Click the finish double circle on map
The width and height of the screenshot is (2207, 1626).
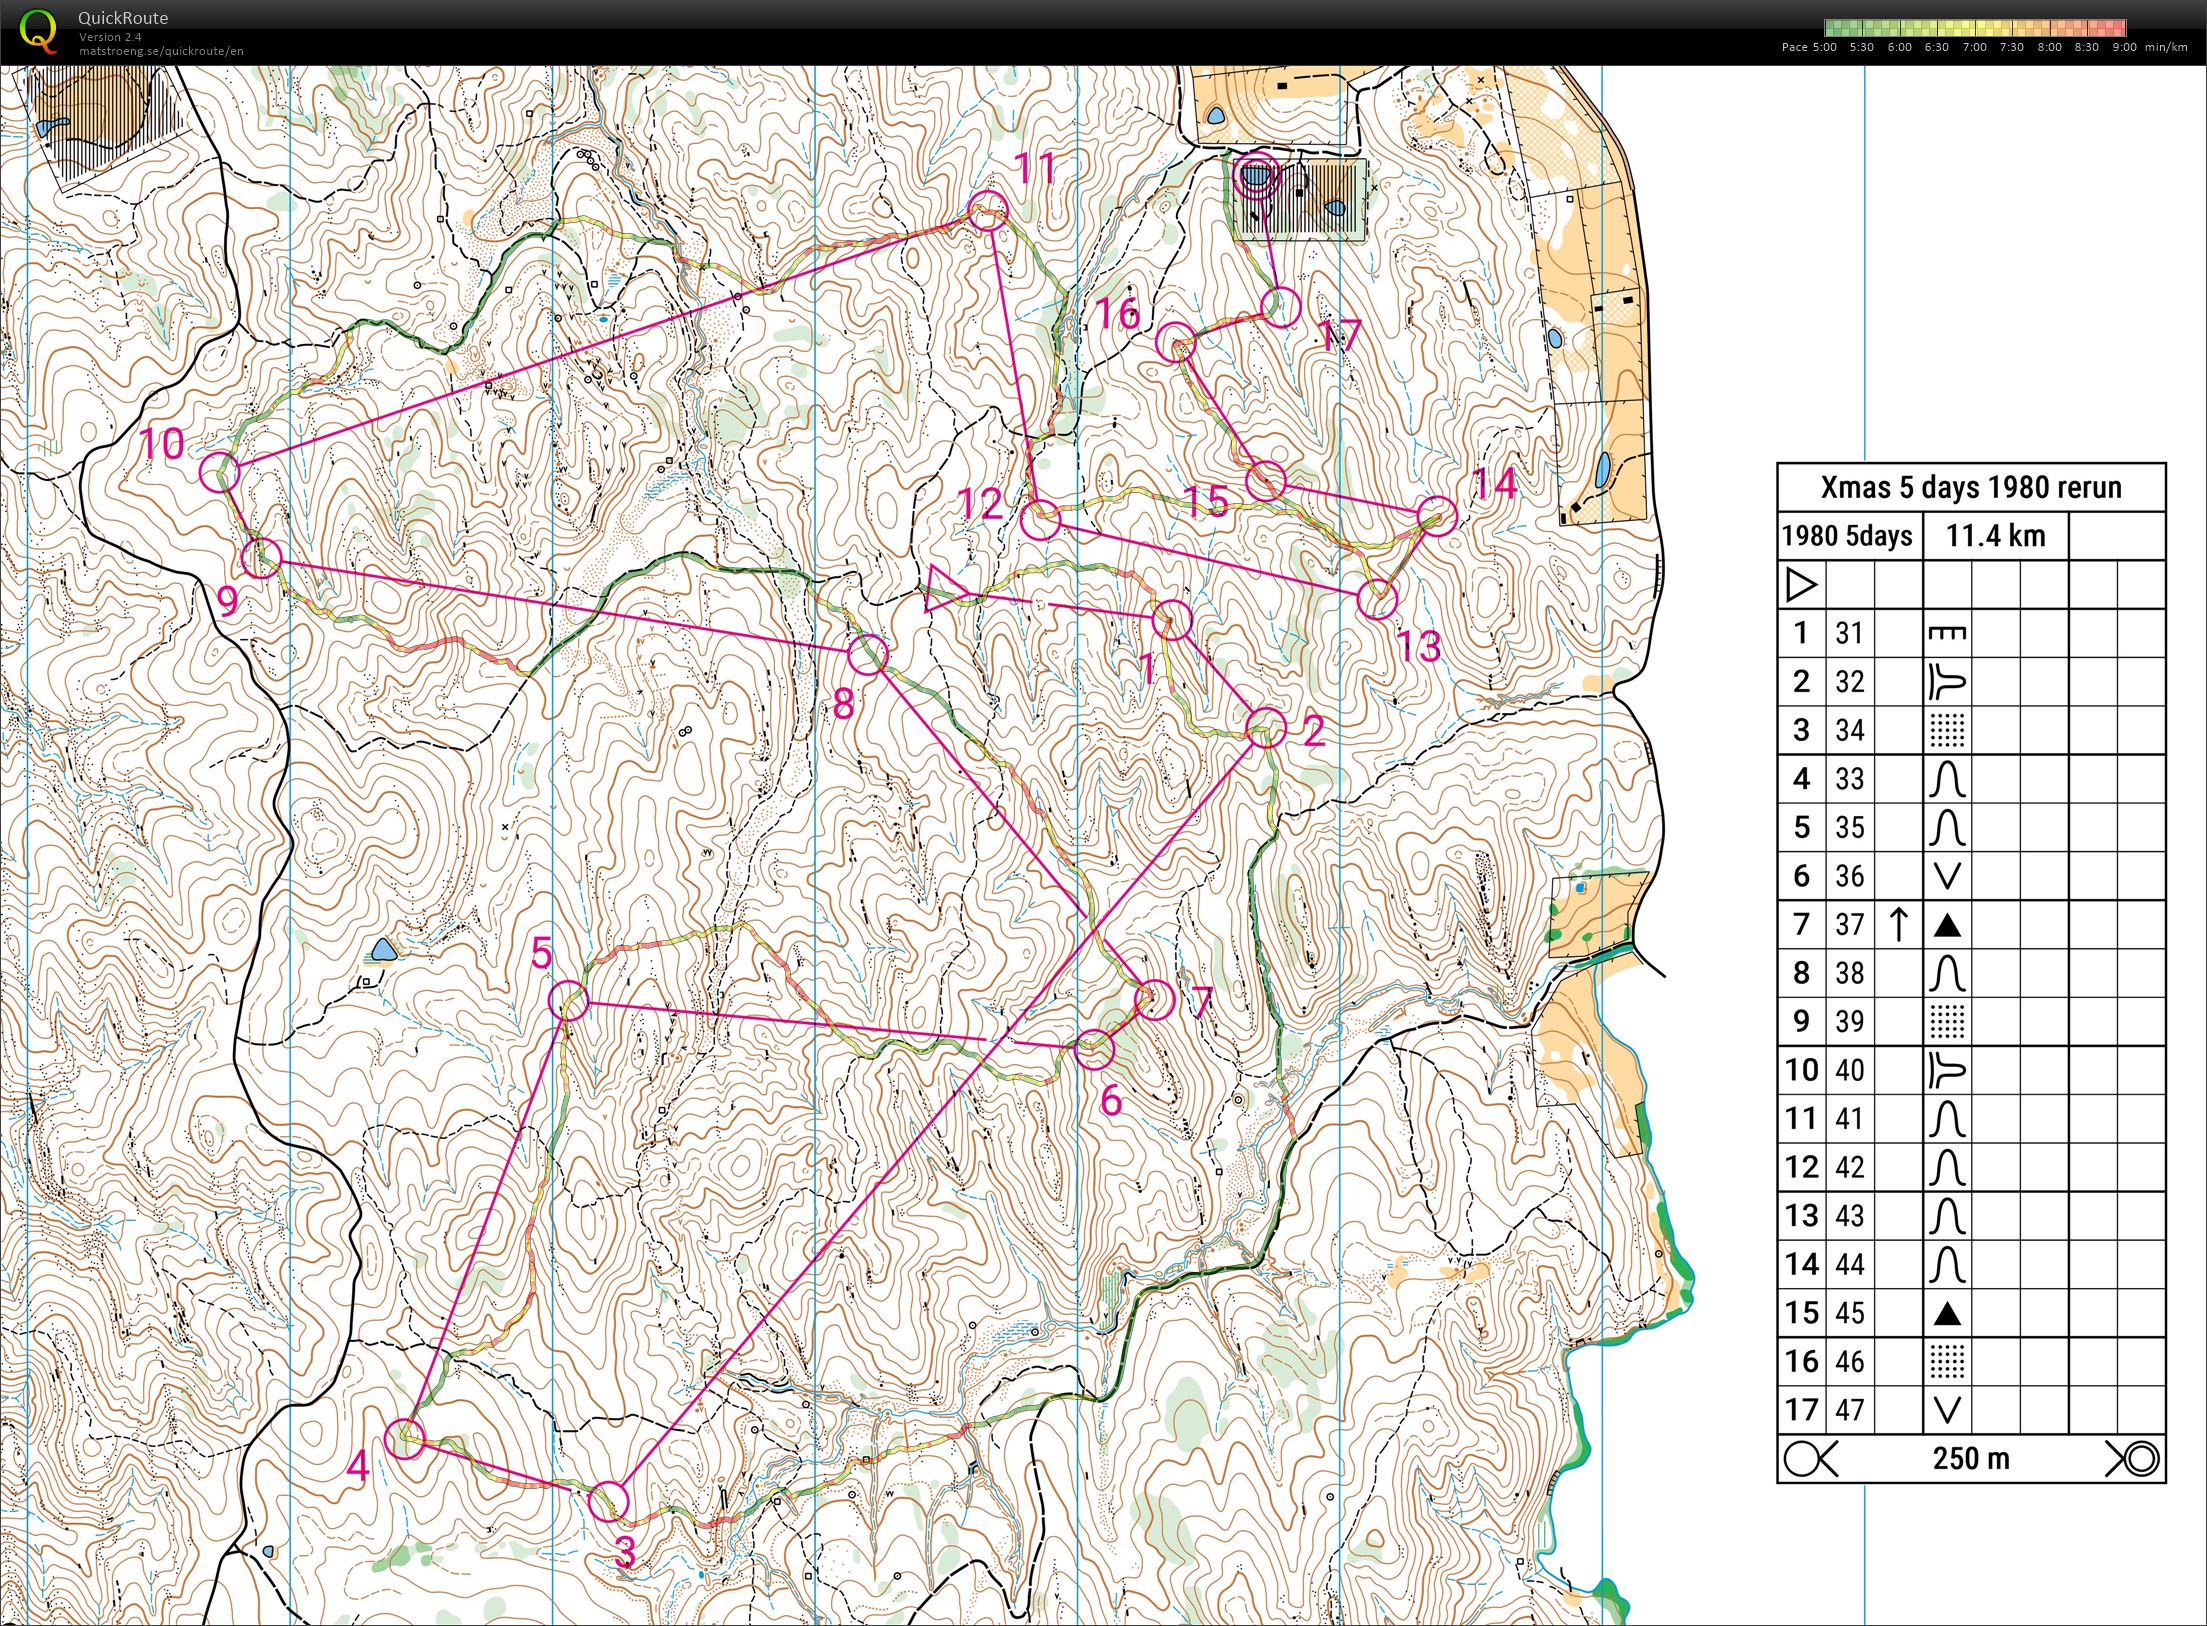coord(1256,177)
